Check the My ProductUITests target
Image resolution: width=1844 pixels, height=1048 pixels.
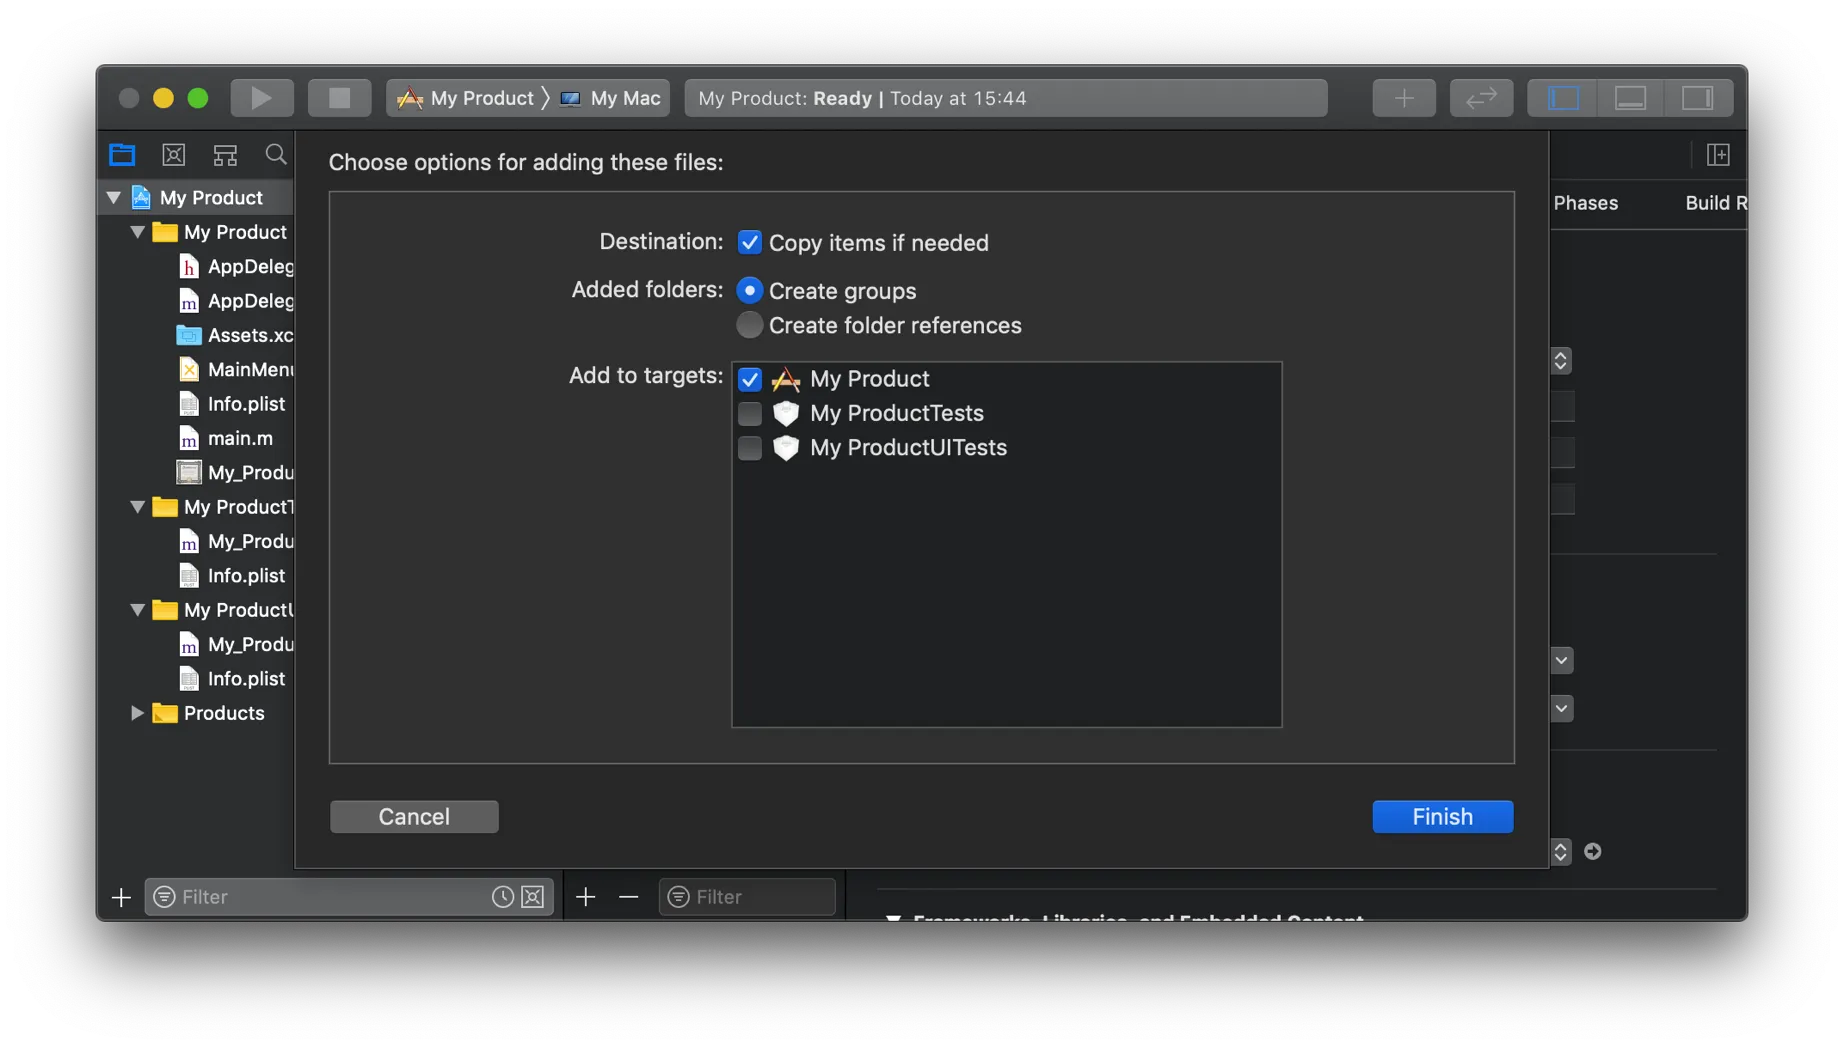coord(749,448)
